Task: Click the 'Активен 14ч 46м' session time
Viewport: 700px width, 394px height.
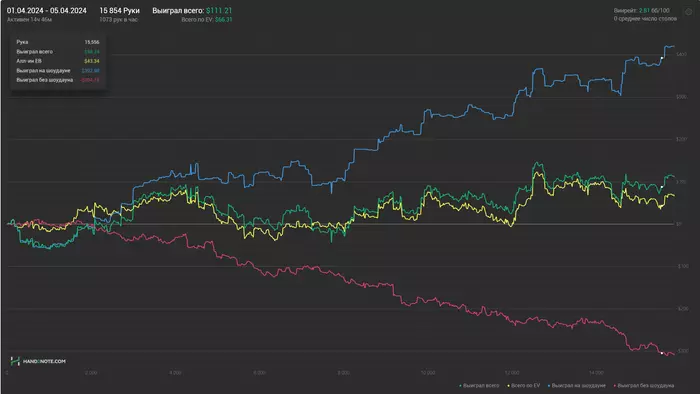Action: [29, 20]
